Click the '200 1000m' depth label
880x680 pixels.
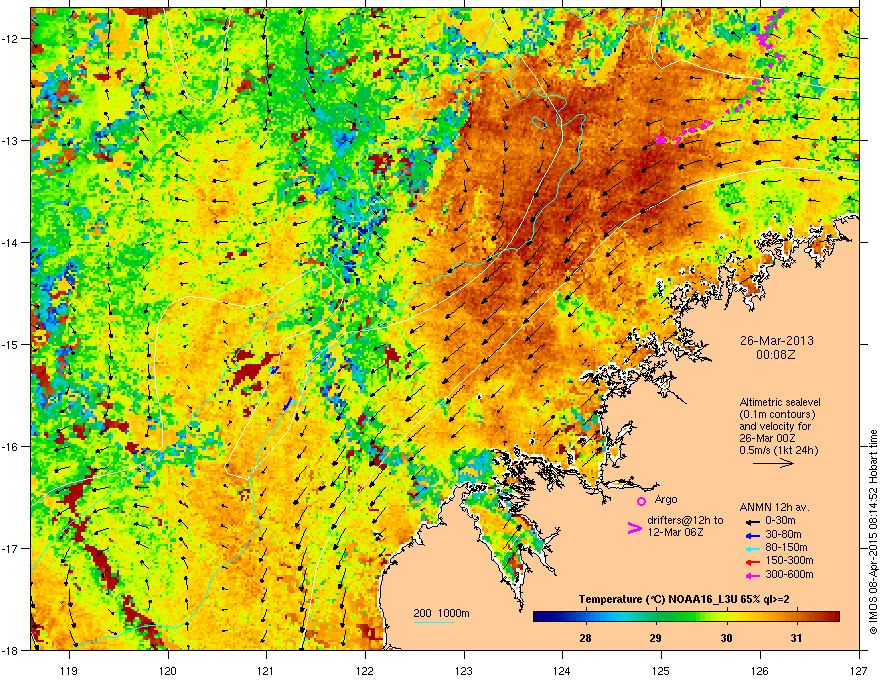(x=441, y=613)
